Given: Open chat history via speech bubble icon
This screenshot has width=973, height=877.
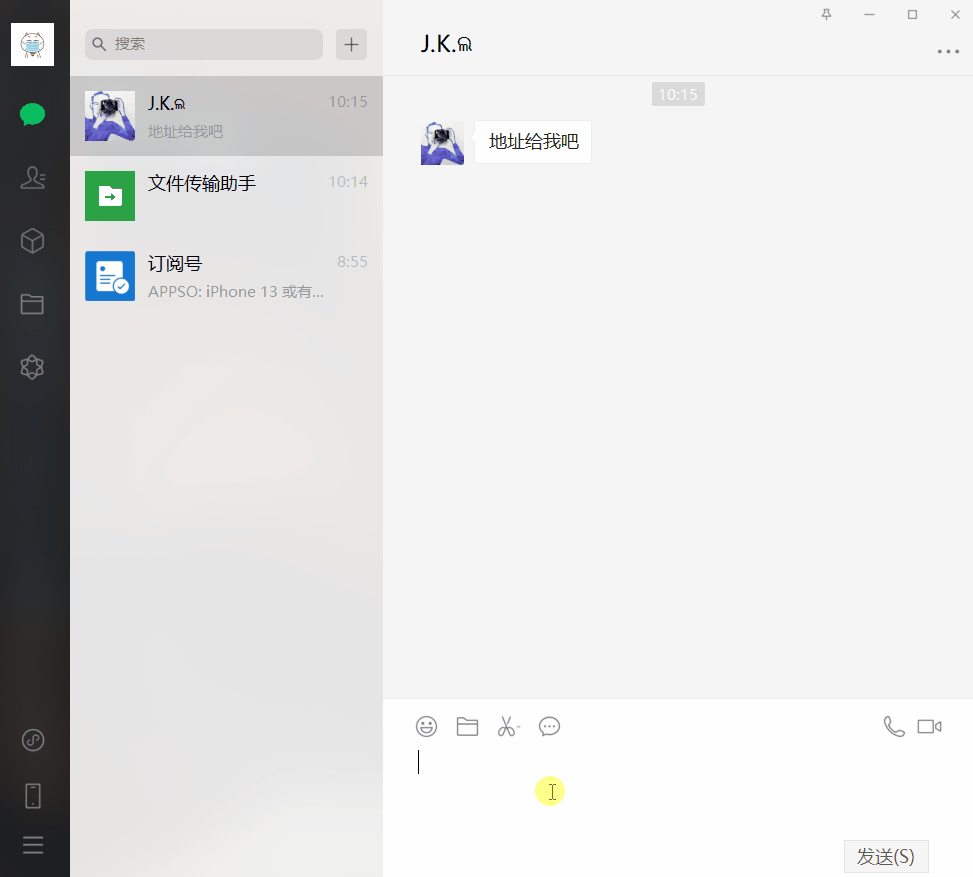Looking at the screenshot, I should tap(549, 726).
